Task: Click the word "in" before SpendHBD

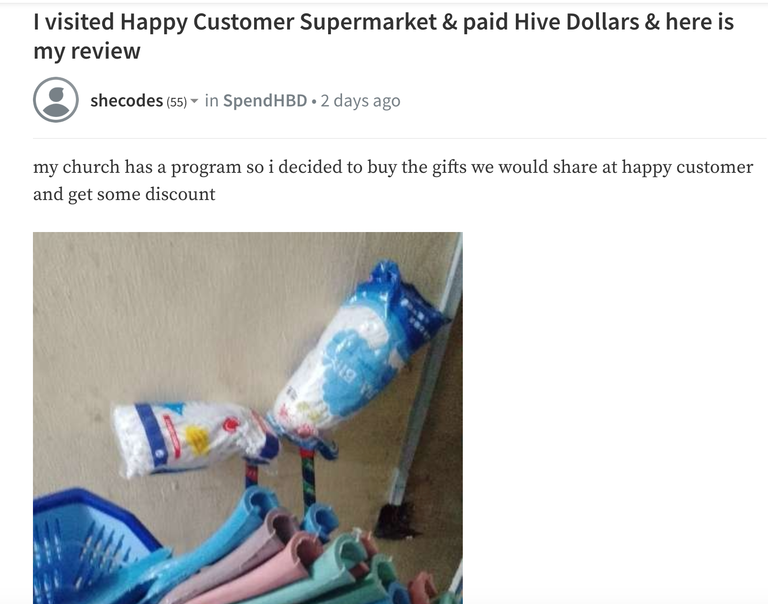Action: click(x=211, y=100)
